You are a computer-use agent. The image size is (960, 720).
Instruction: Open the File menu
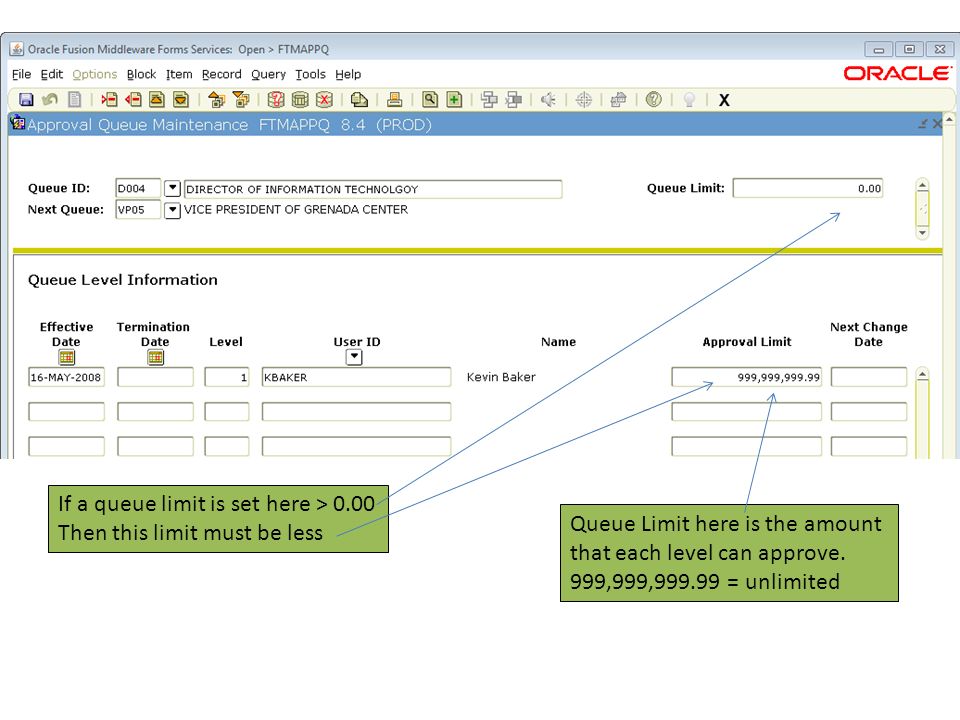click(x=21, y=74)
